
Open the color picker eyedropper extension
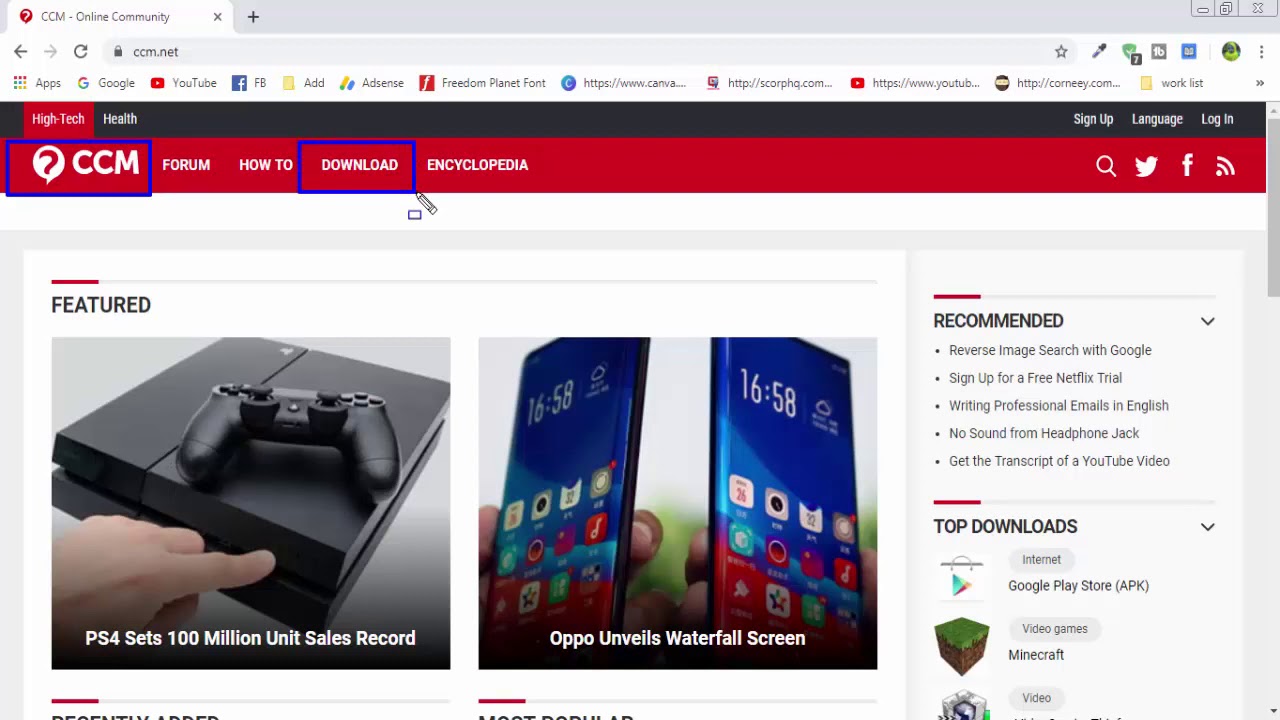coord(1099,51)
